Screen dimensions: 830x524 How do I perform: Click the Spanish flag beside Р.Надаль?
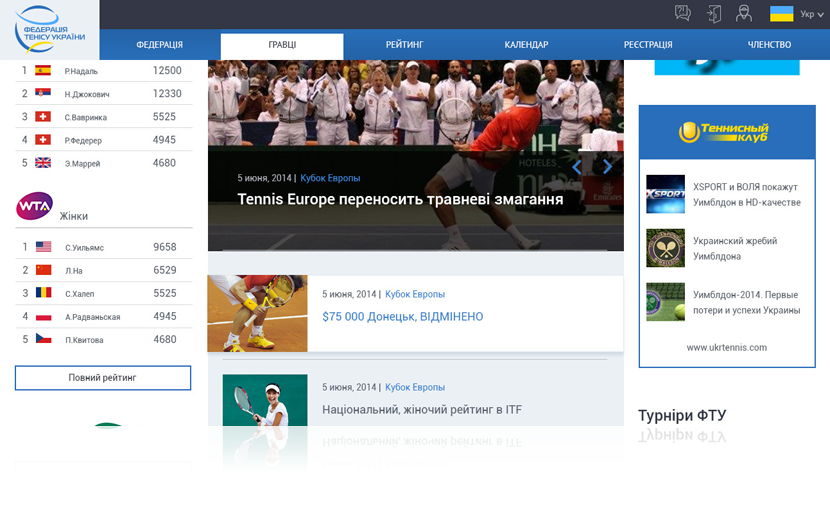coord(43,70)
